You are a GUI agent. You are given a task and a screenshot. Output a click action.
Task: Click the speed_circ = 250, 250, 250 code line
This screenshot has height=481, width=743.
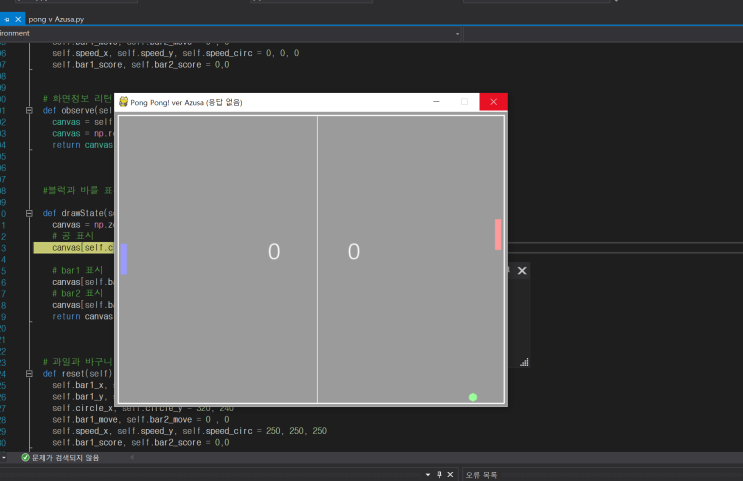190,431
